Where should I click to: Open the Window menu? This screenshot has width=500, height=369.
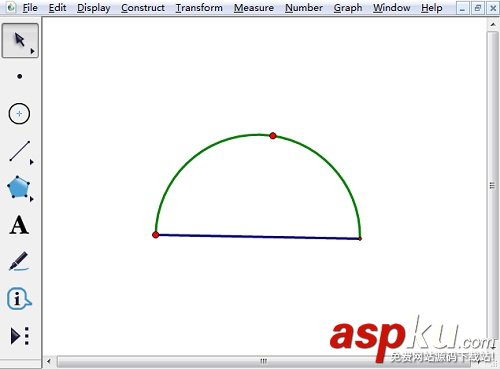click(392, 8)
